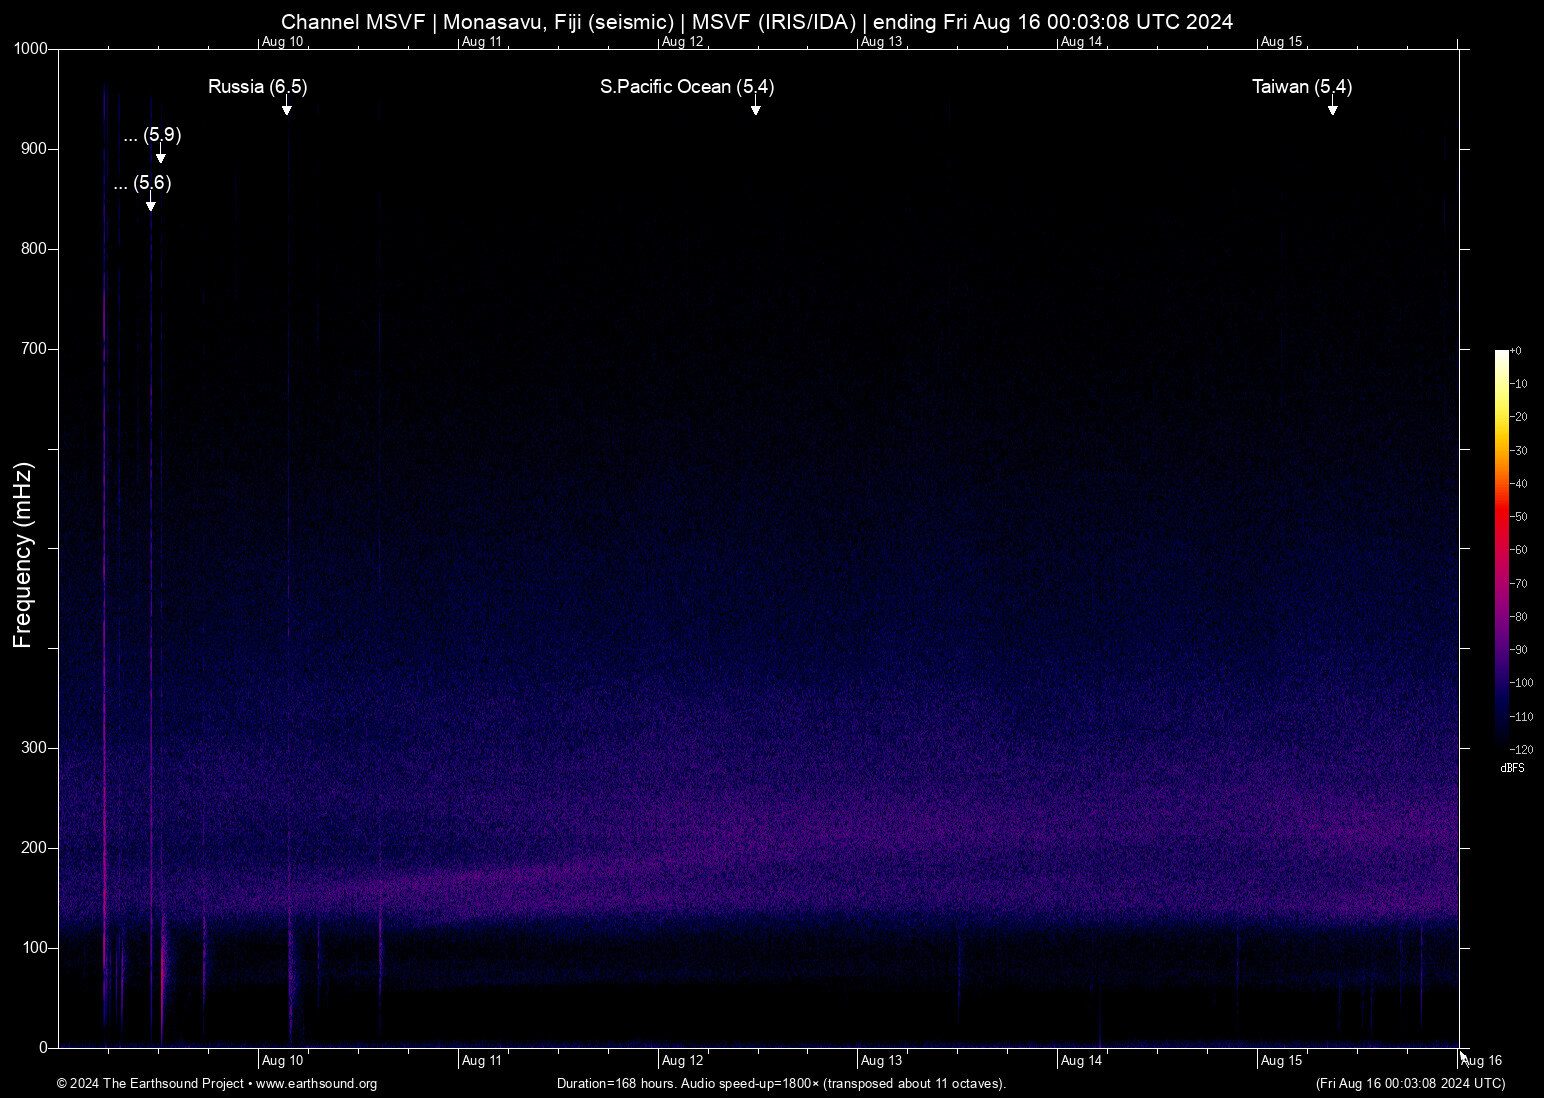This screenshot has width=1544, height=1098.
Task: Click the Aug 16 label on bottom axis
Action: pos(1481,1061)
